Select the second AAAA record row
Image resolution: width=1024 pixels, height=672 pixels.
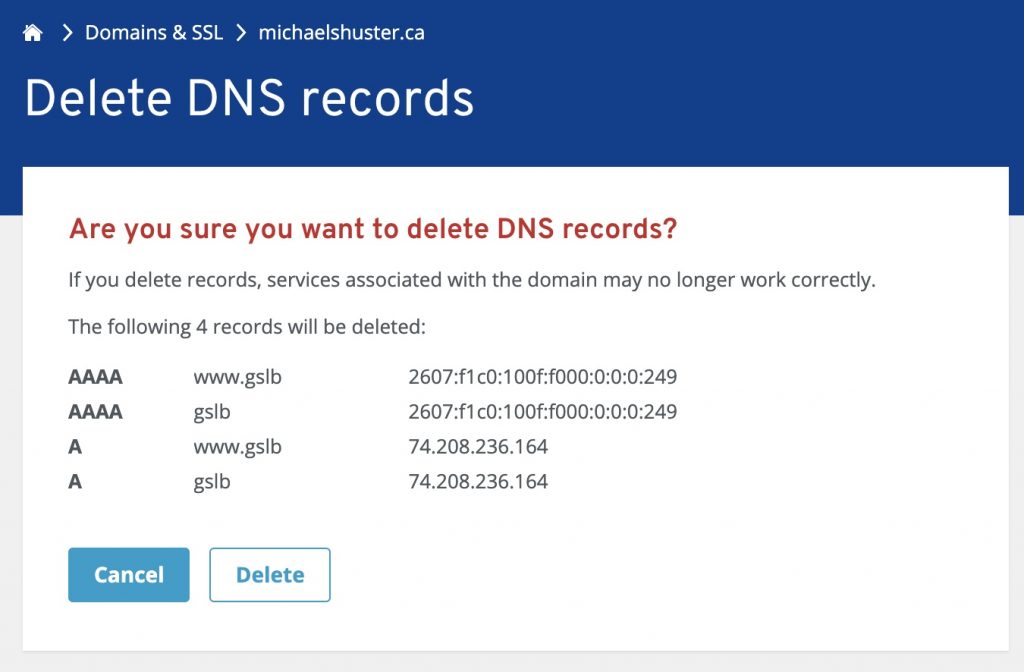(95, 412)
